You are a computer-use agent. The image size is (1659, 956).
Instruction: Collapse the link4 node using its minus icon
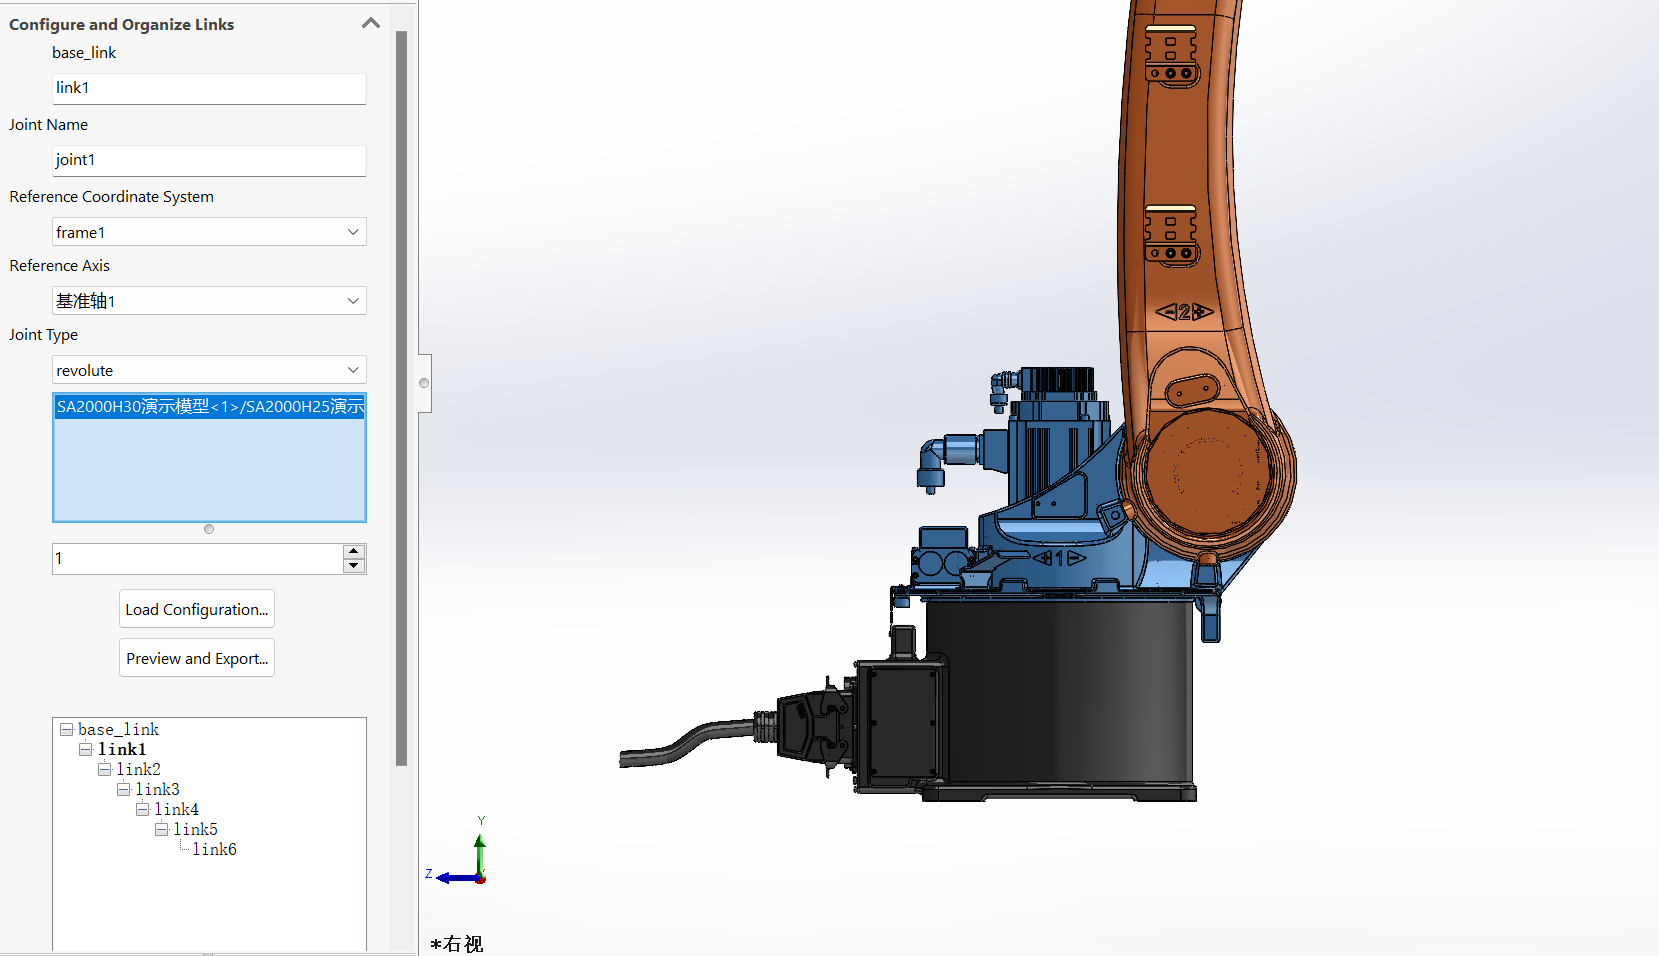[143, 809]
